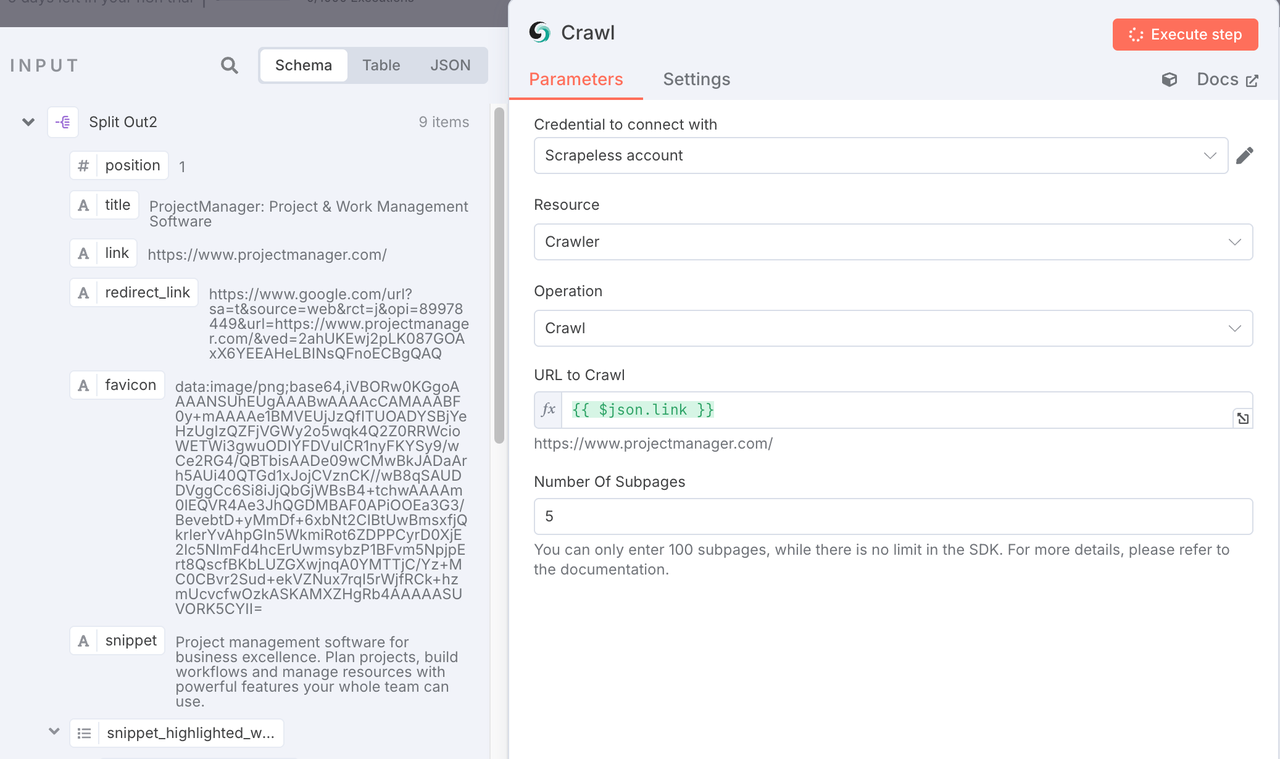The image size is (1280, 759).
Task: Click the string type icon beside link
Action: [84, 253]
